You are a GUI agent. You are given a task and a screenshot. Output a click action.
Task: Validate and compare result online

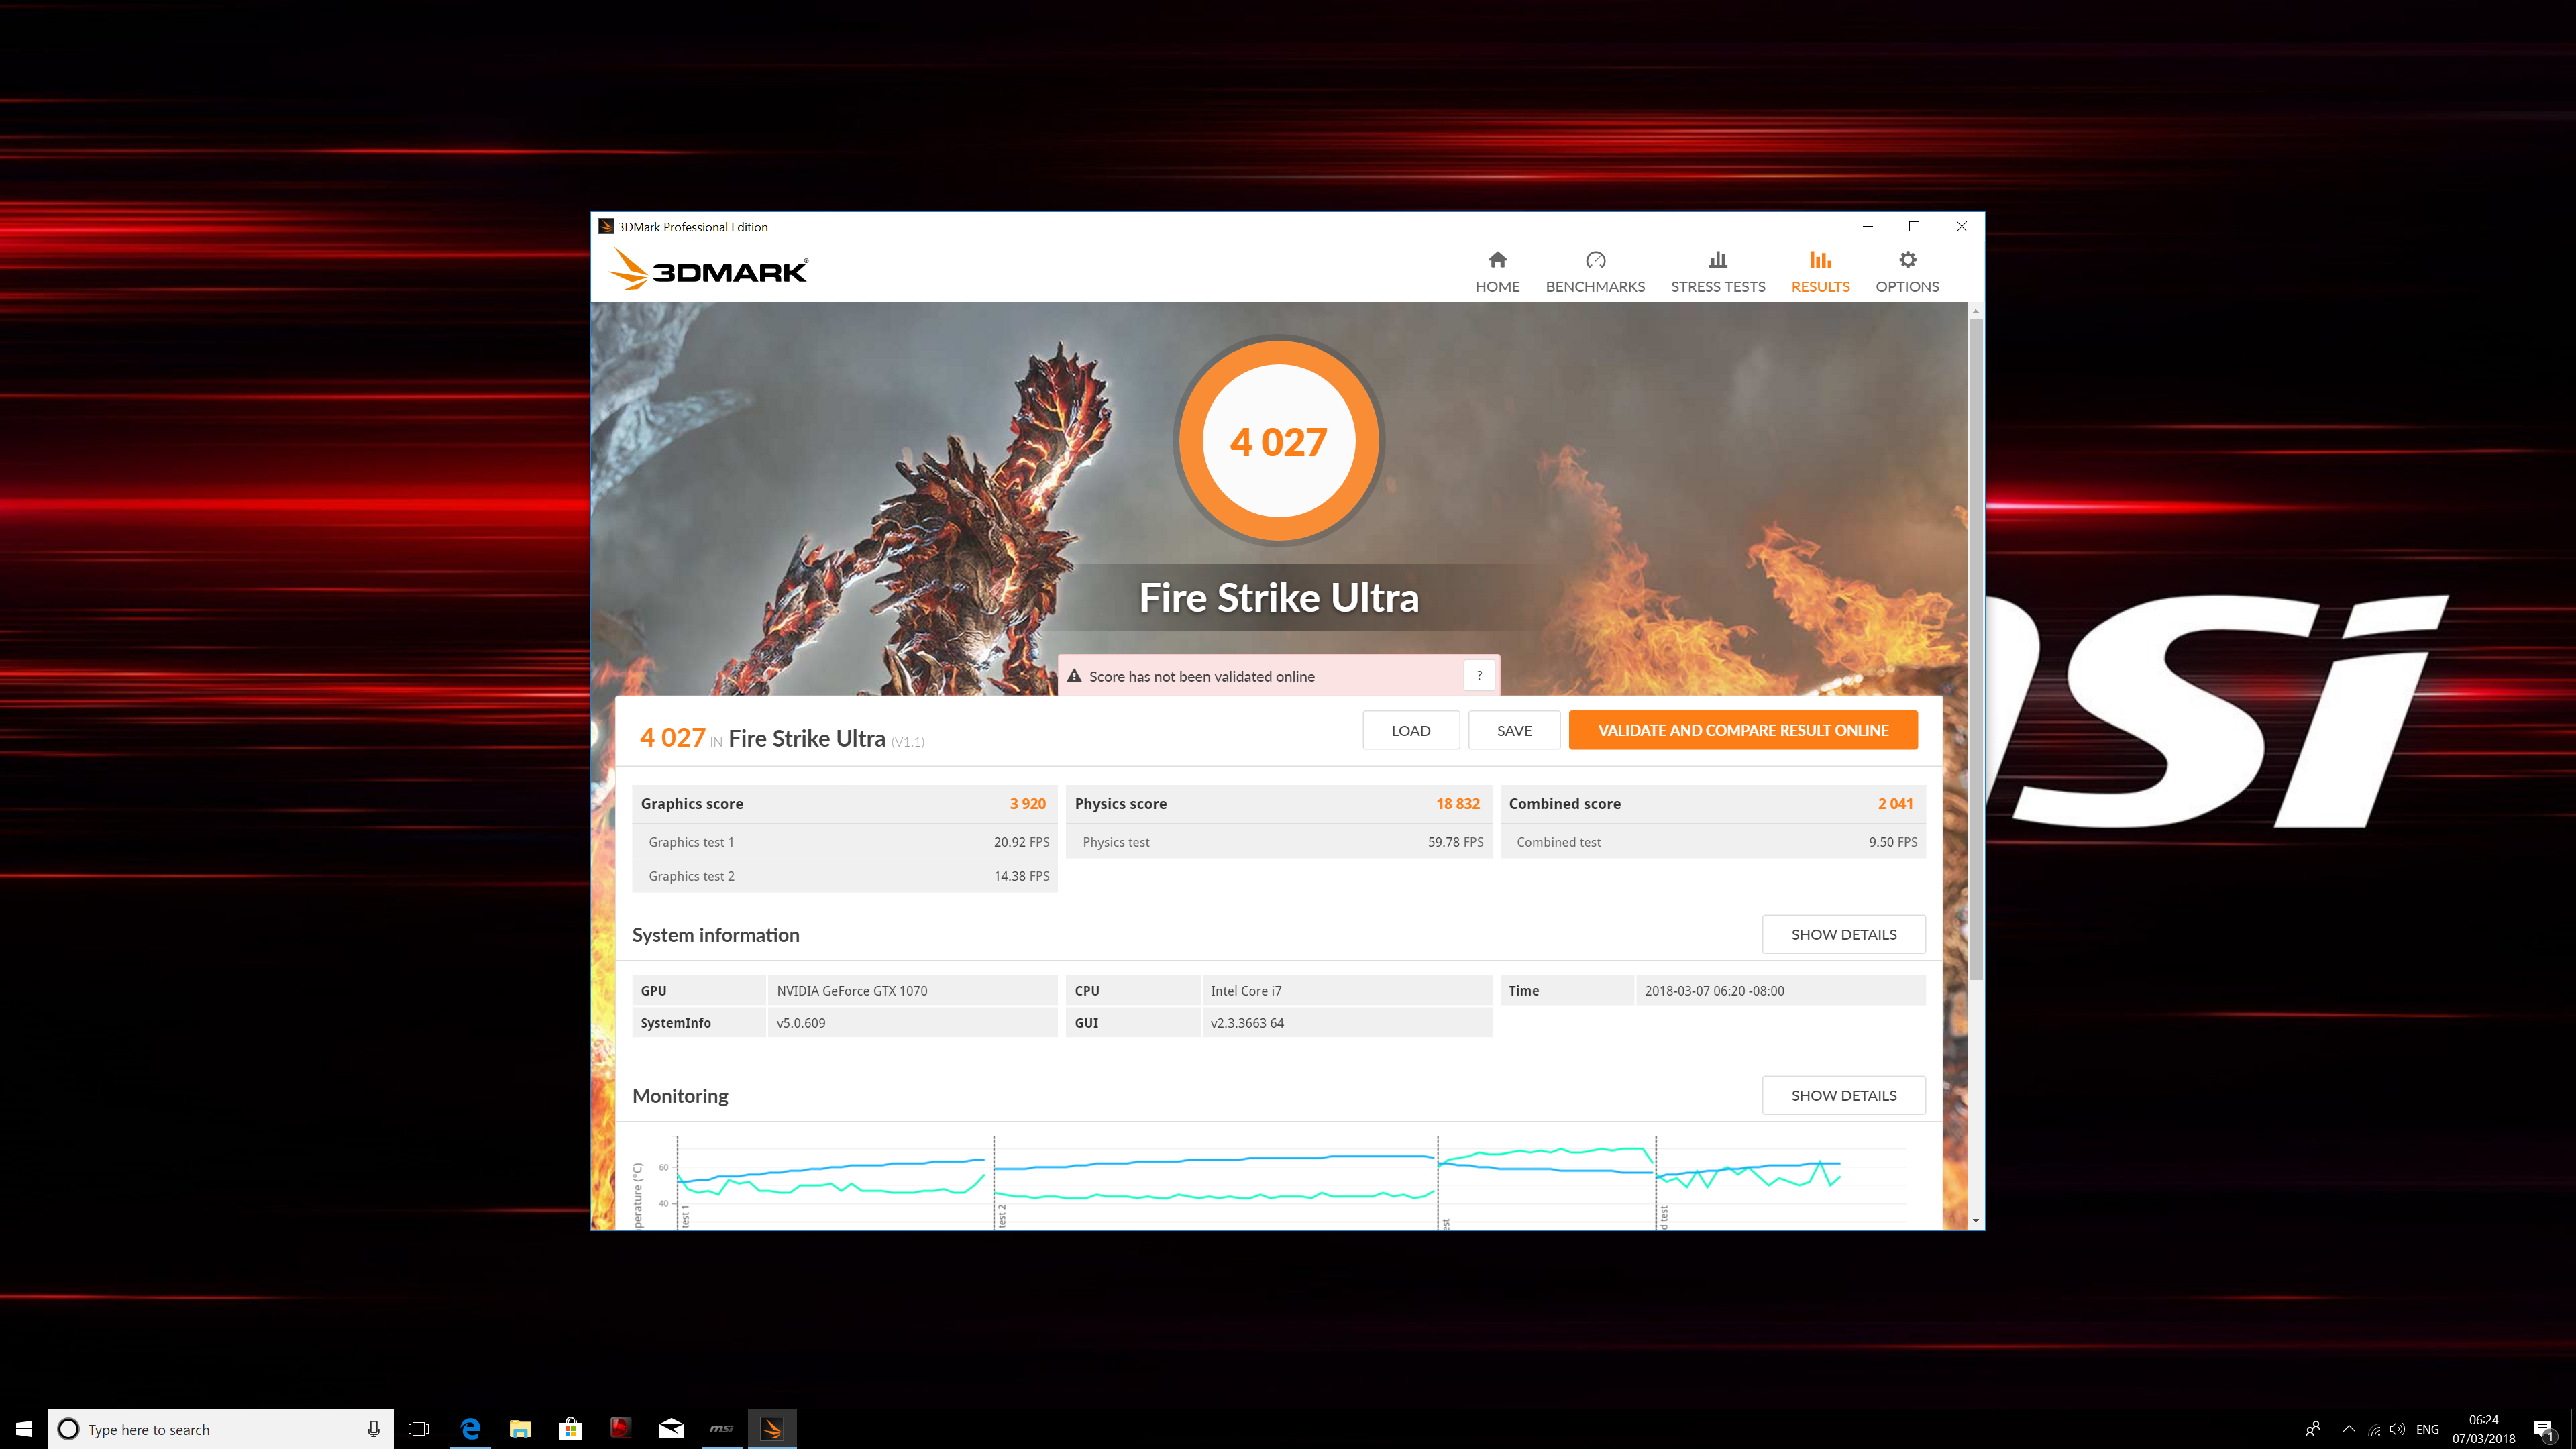[1742, 730]
